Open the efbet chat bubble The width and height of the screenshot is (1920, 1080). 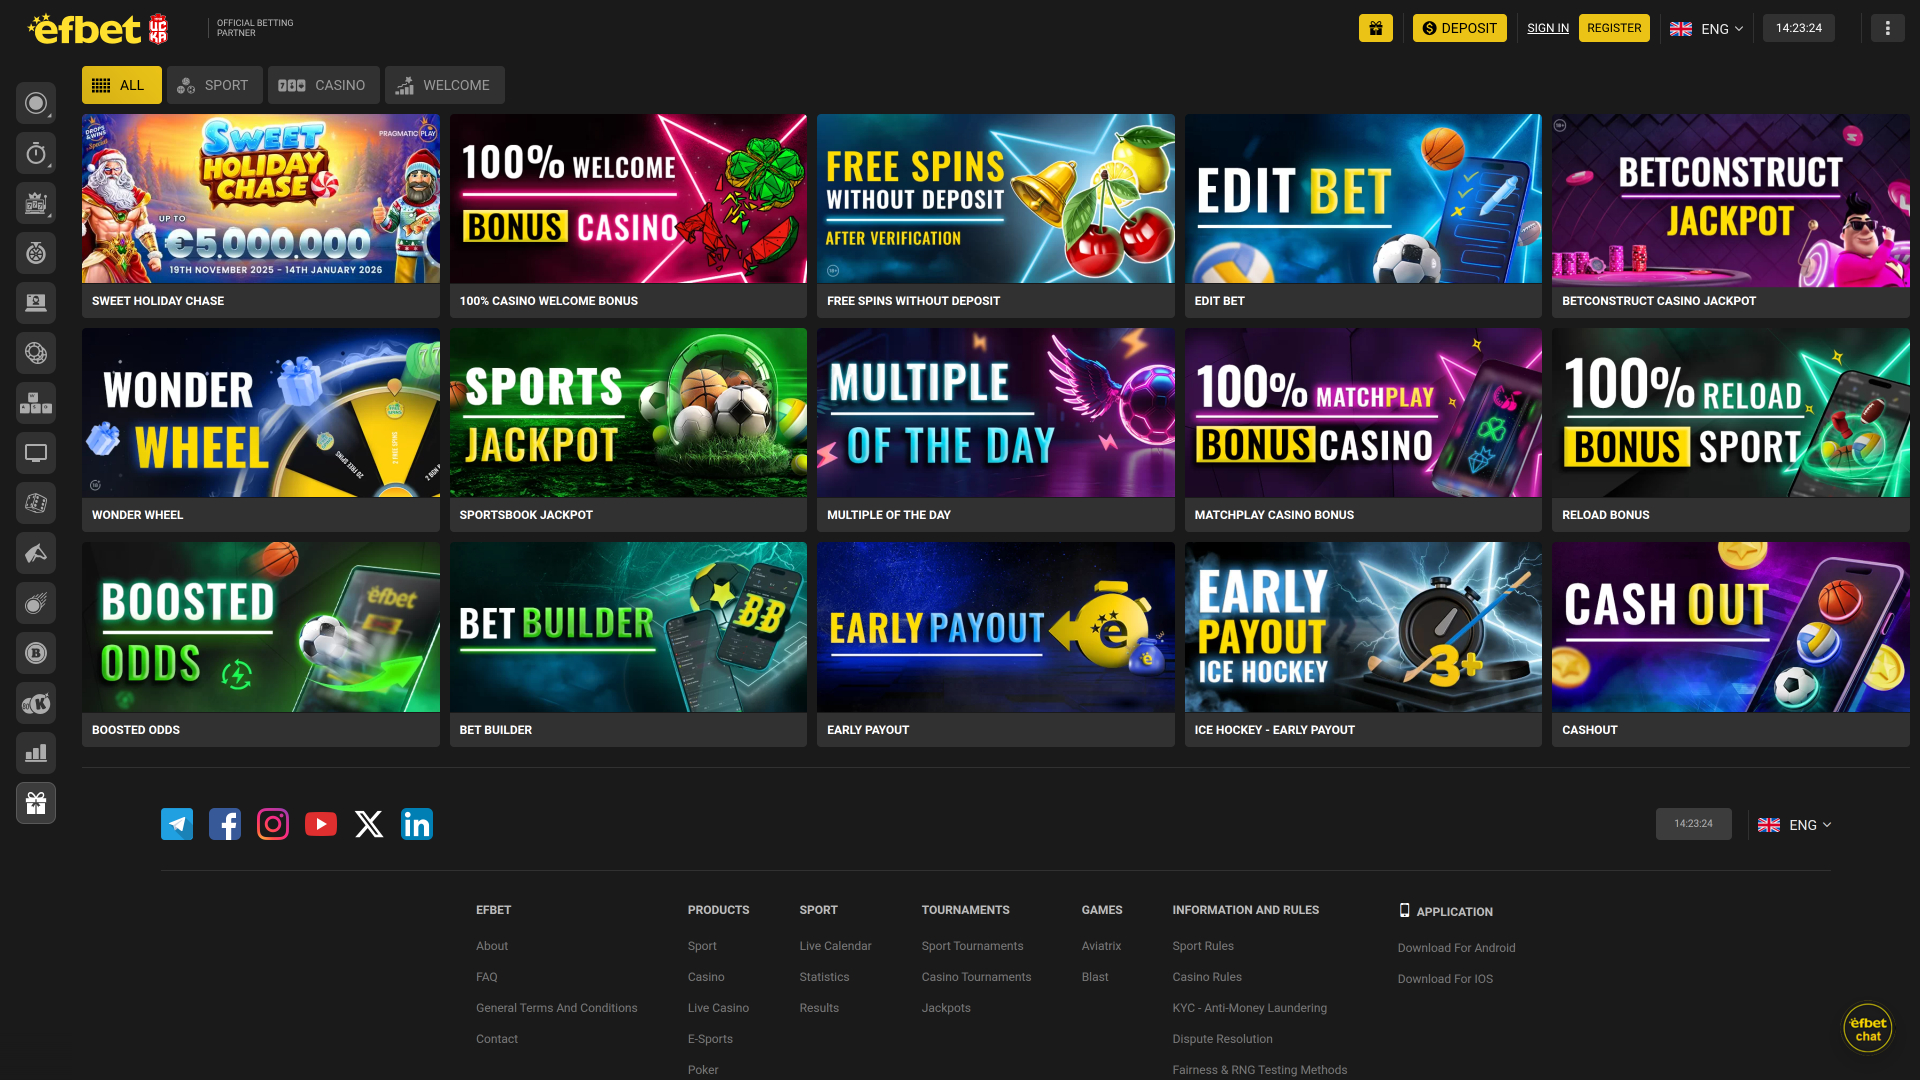tap(1867, 1028)
